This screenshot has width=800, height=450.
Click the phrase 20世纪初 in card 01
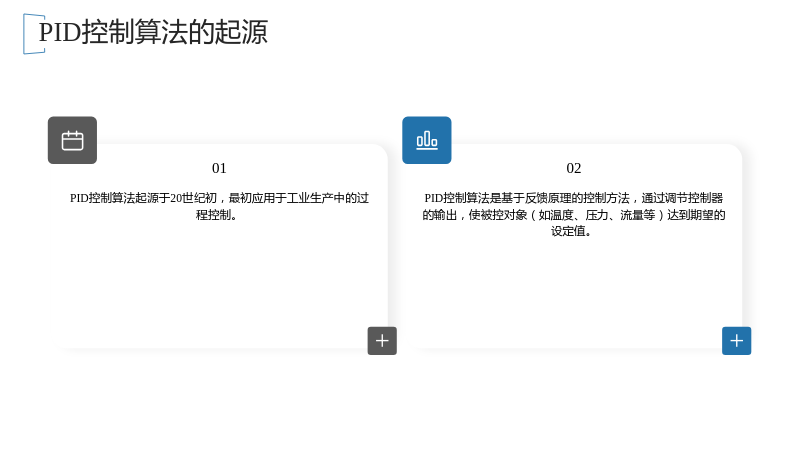tap(193, 198)
